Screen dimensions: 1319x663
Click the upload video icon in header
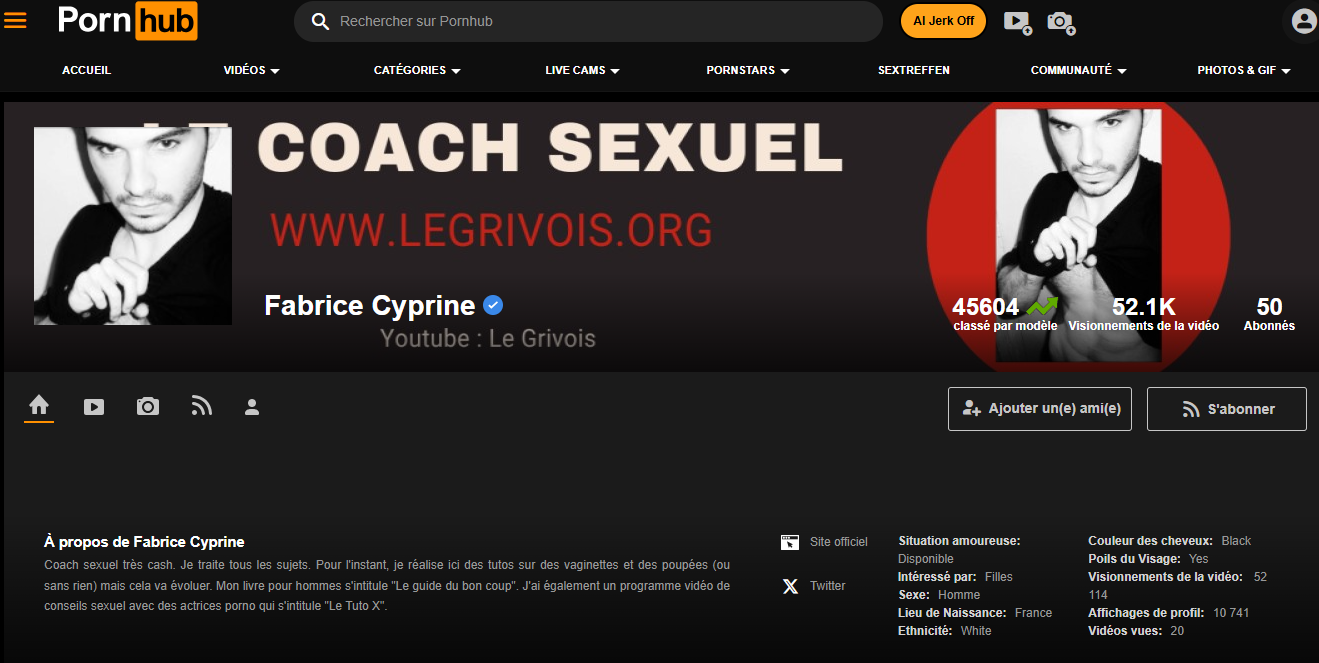point(1017,21)
